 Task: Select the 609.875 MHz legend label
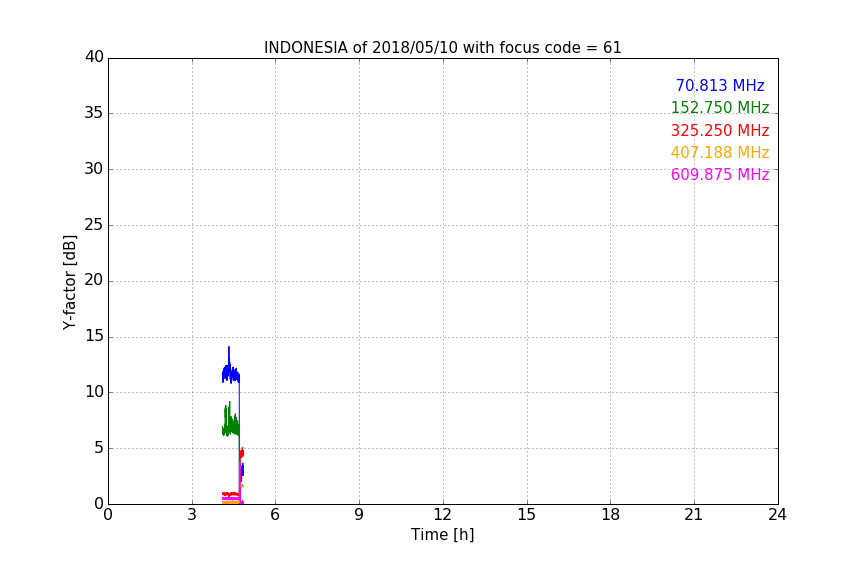720,175
